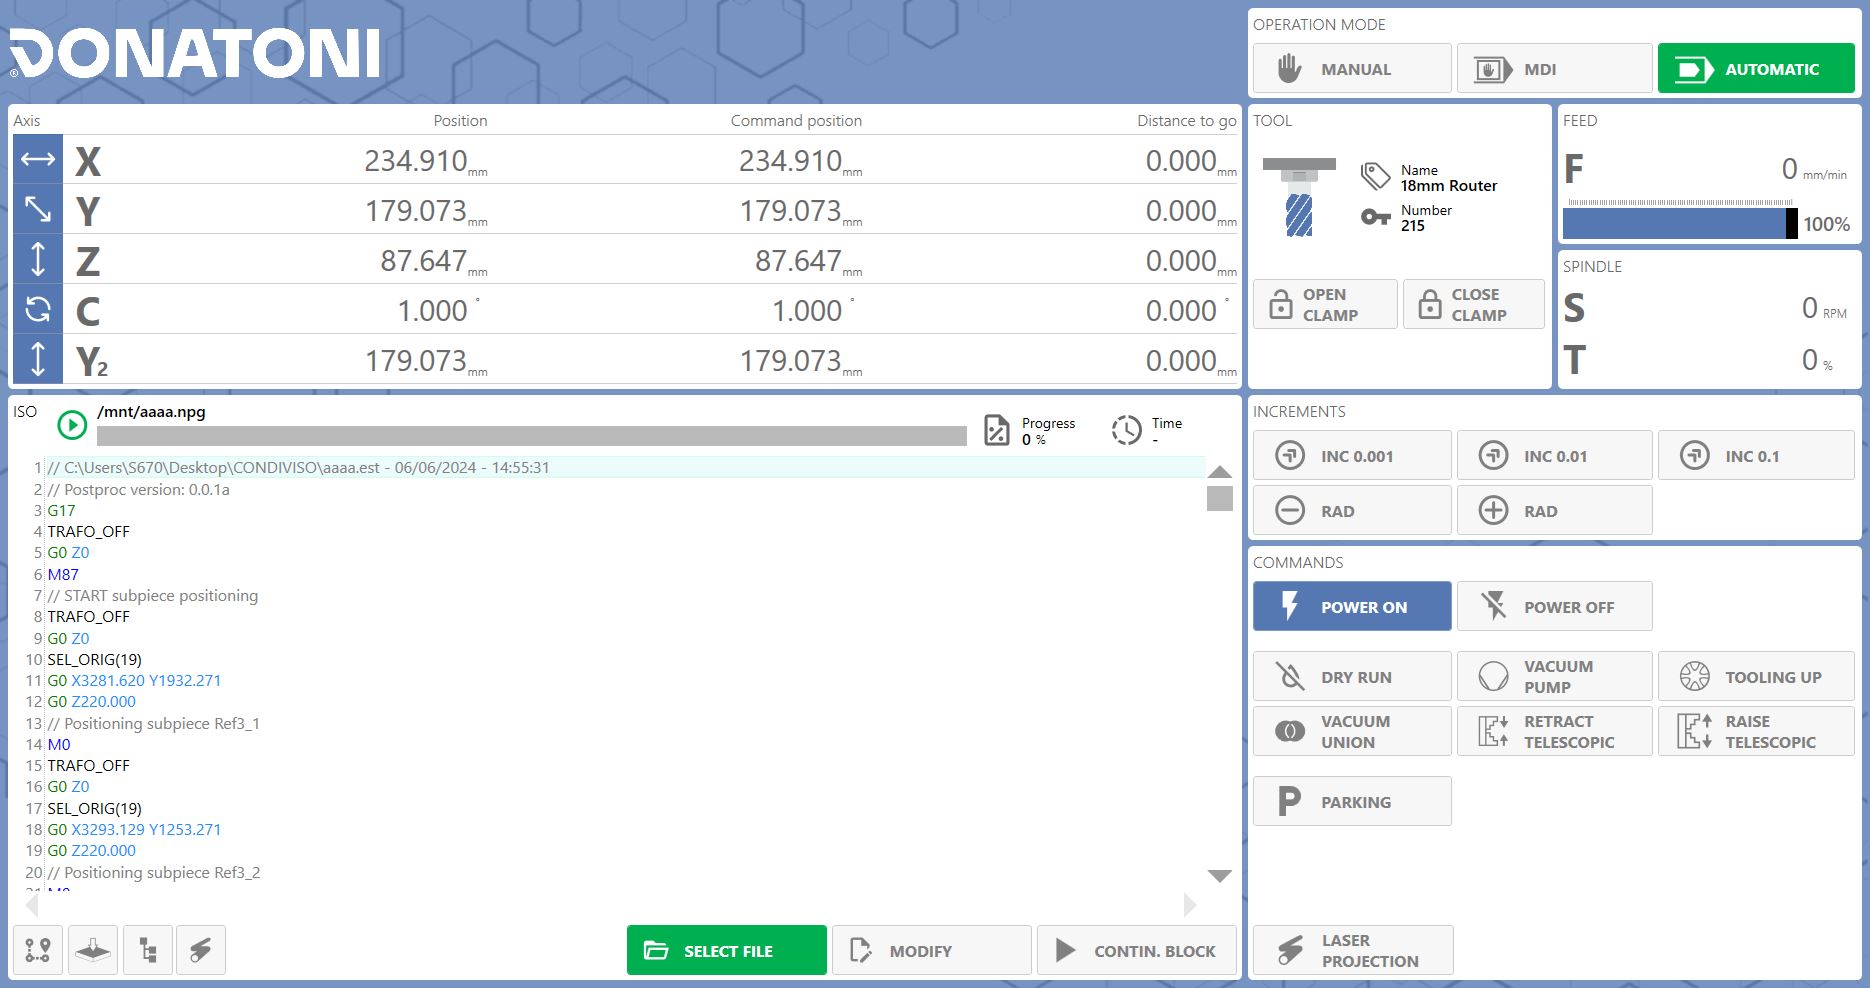Activate Laser Projection
This screenshot has width=1870, height=988.
(1352, 950)
